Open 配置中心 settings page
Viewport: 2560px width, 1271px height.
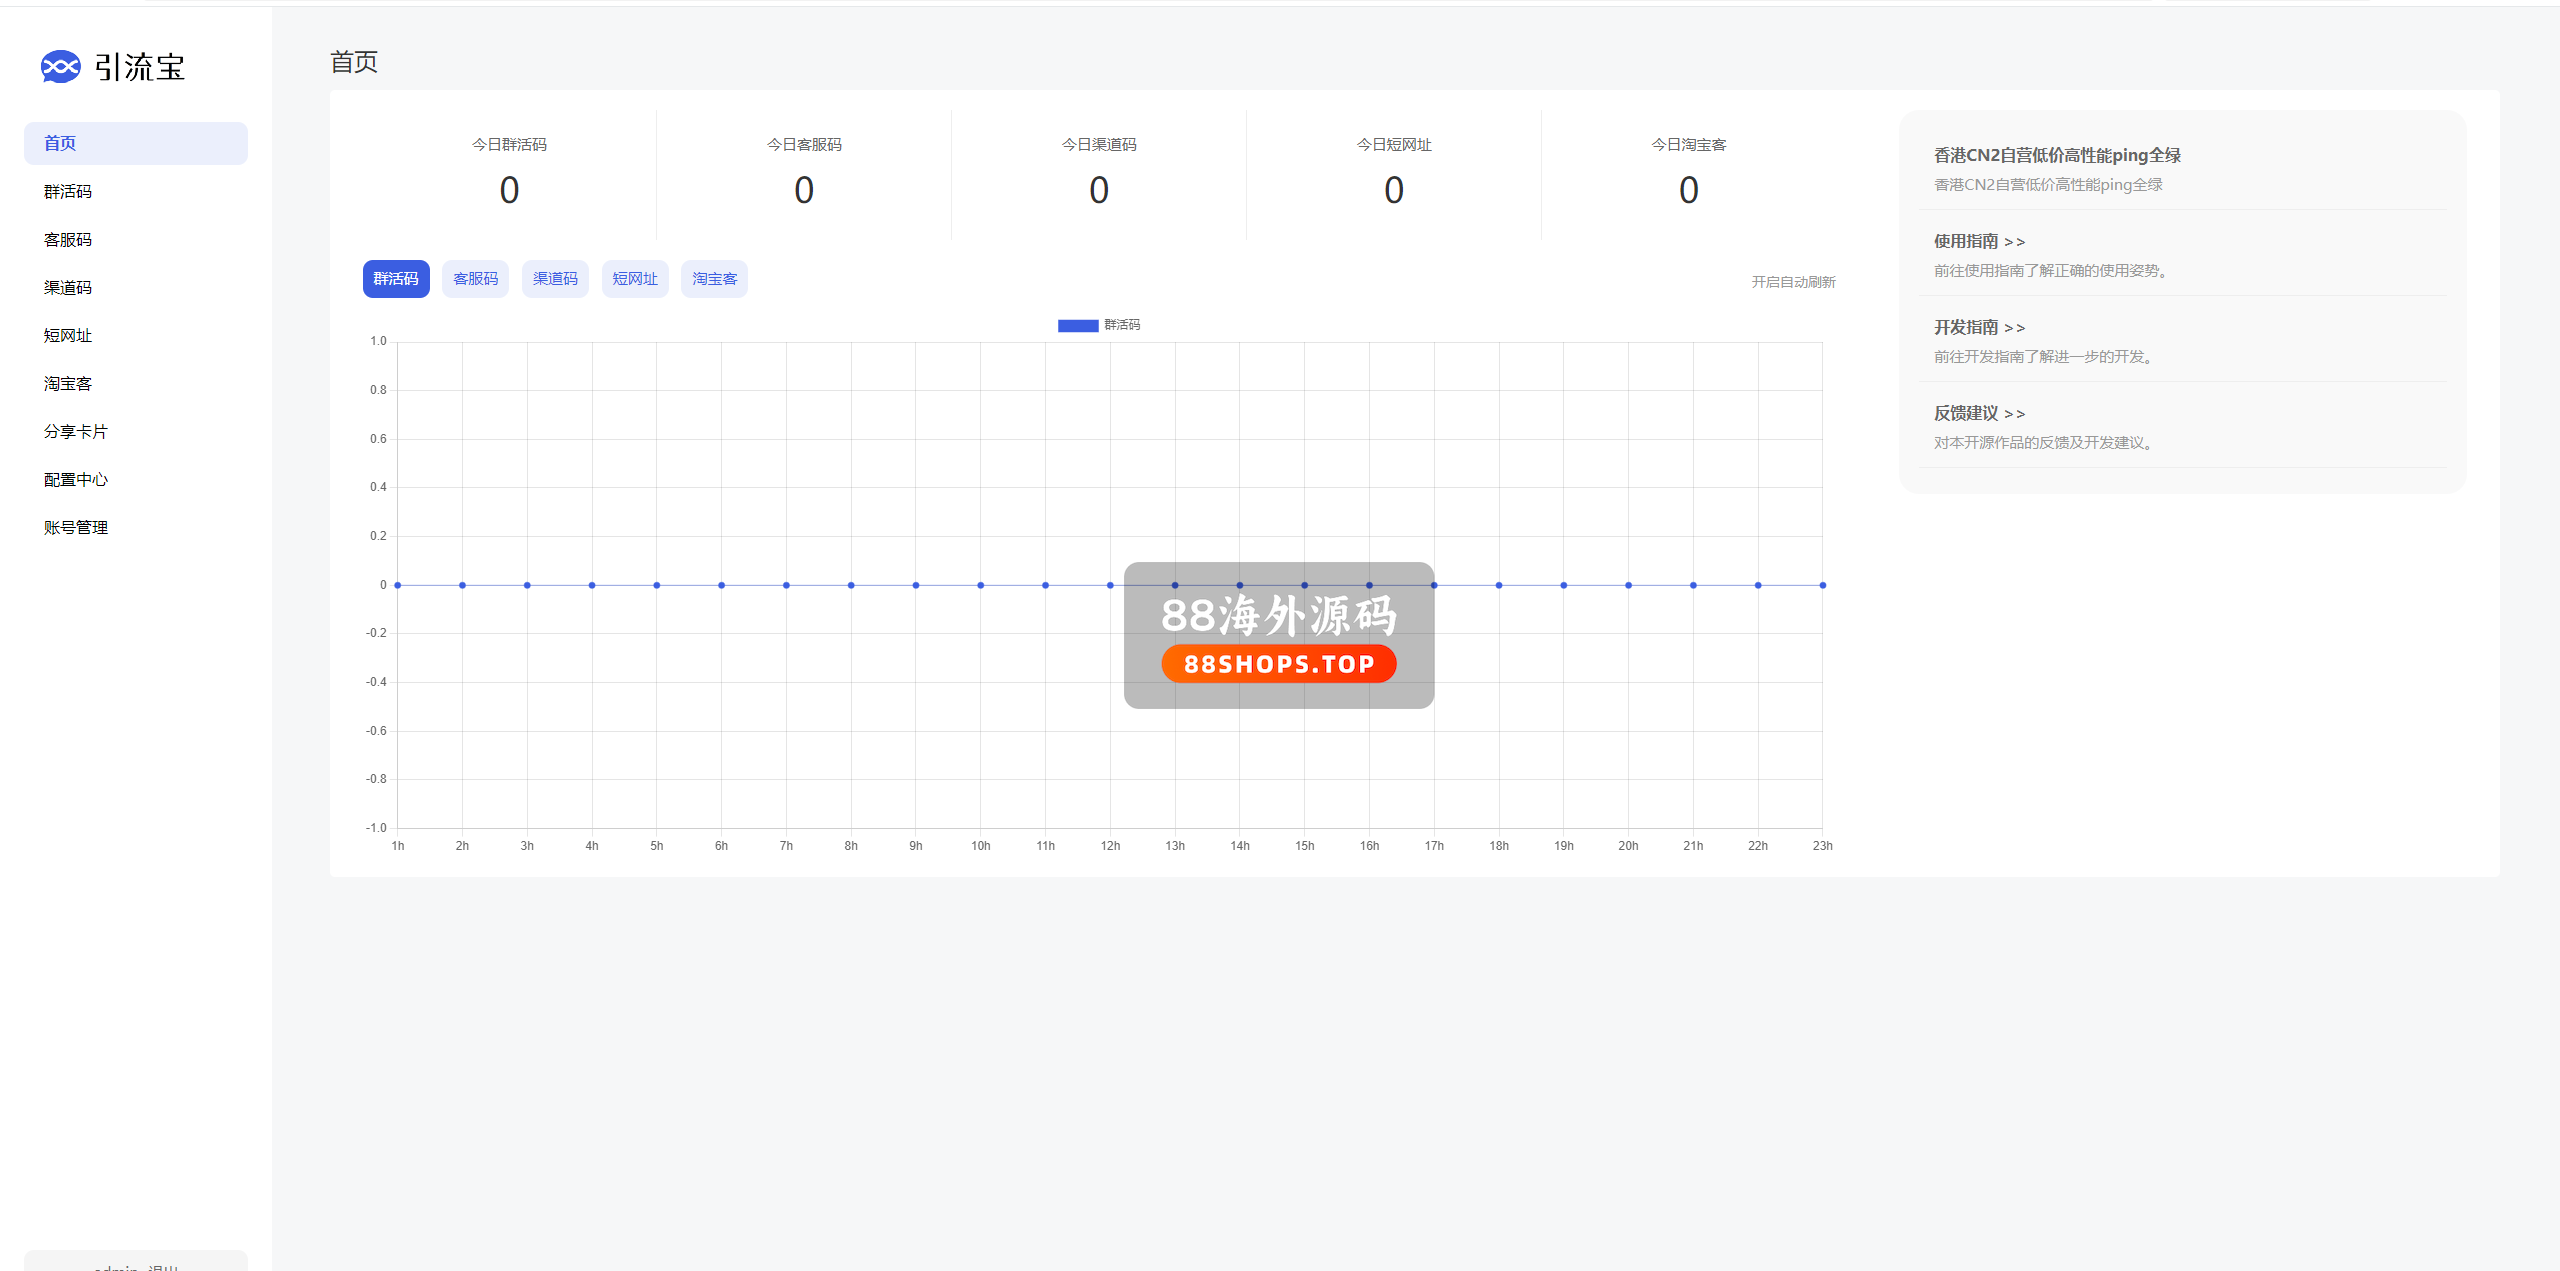[76, 479]
